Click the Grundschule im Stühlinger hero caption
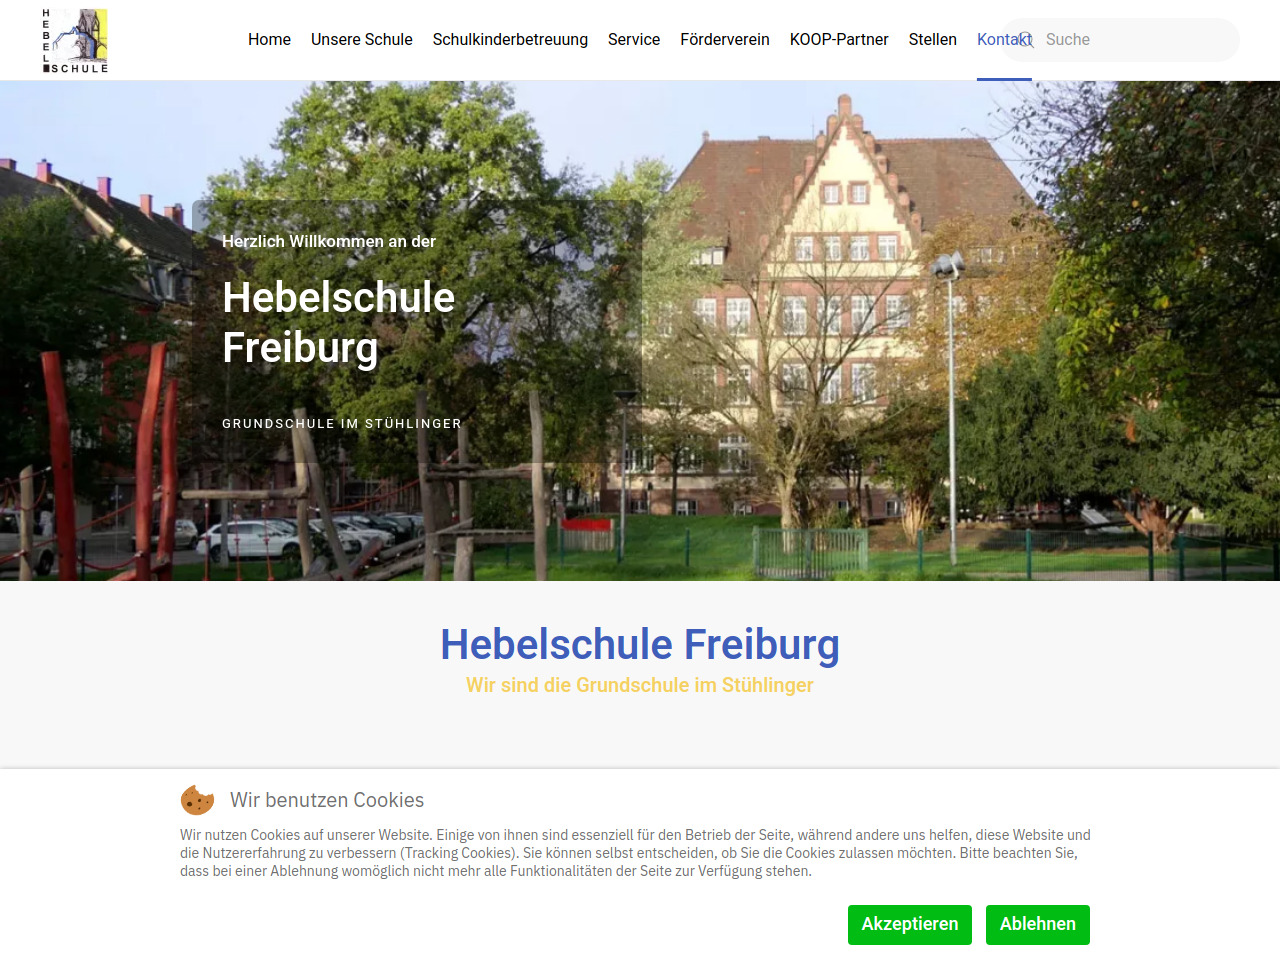 pos(342,424)
